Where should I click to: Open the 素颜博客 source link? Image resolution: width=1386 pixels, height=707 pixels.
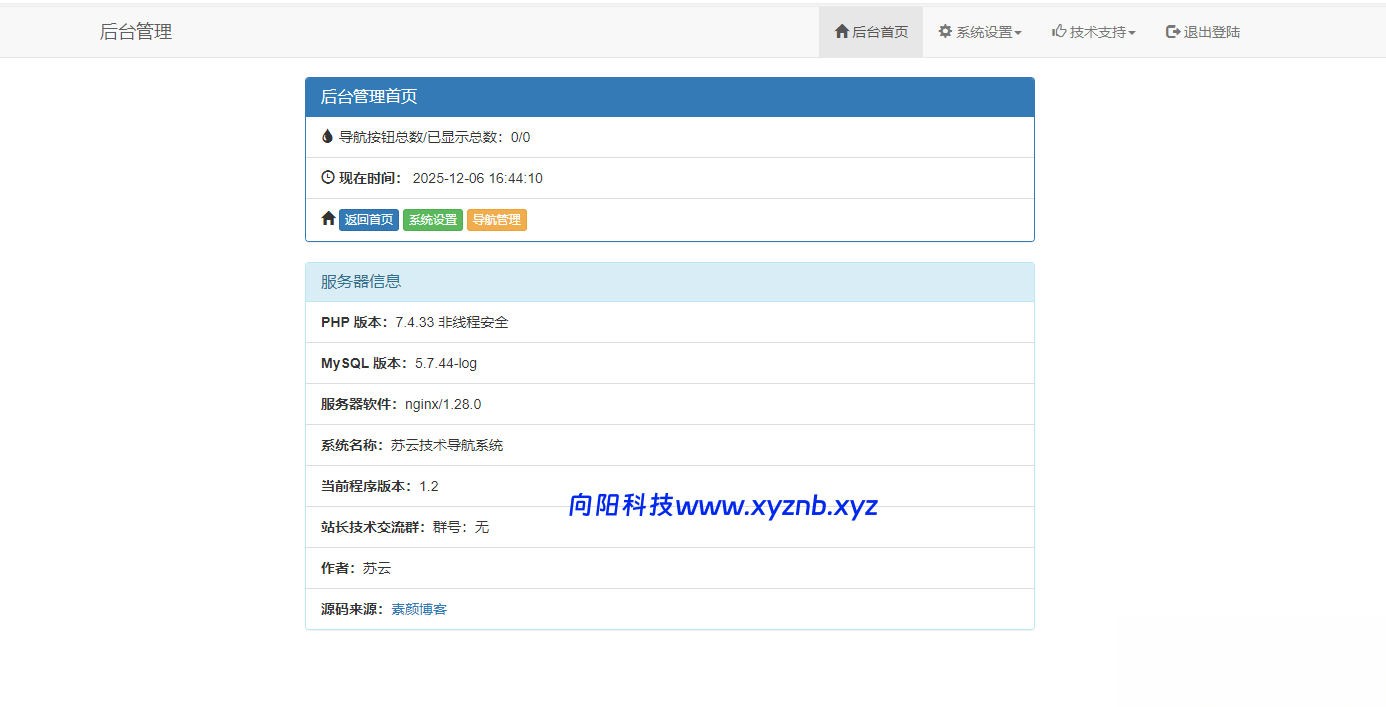pos(419,608)
